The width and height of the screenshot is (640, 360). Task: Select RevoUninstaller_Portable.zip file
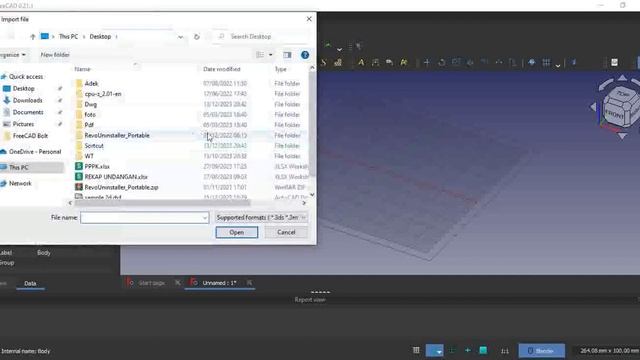pos(121,187)
